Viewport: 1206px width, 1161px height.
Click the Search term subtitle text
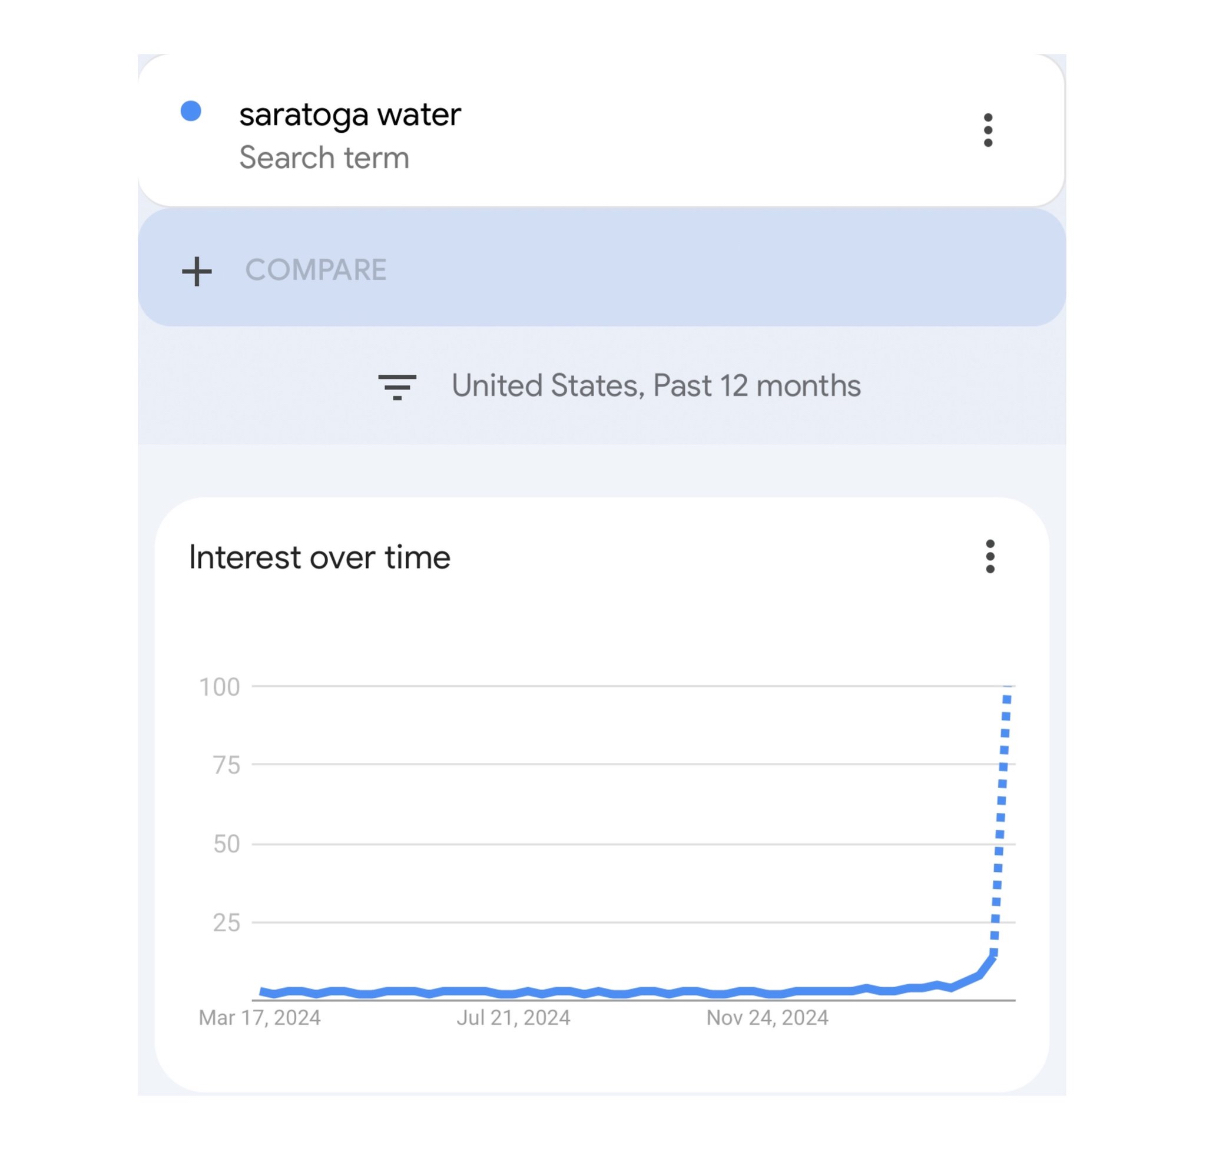point(324,158)
